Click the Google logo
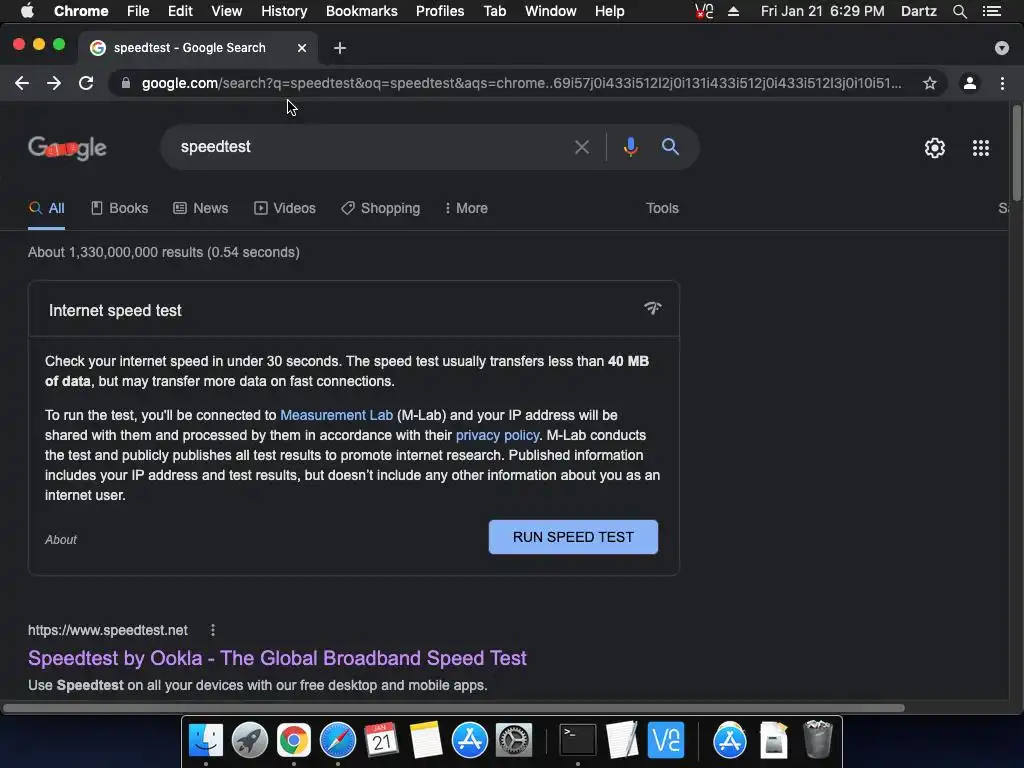The width and height of the screenshot is (1024, 768). point(67,148)
